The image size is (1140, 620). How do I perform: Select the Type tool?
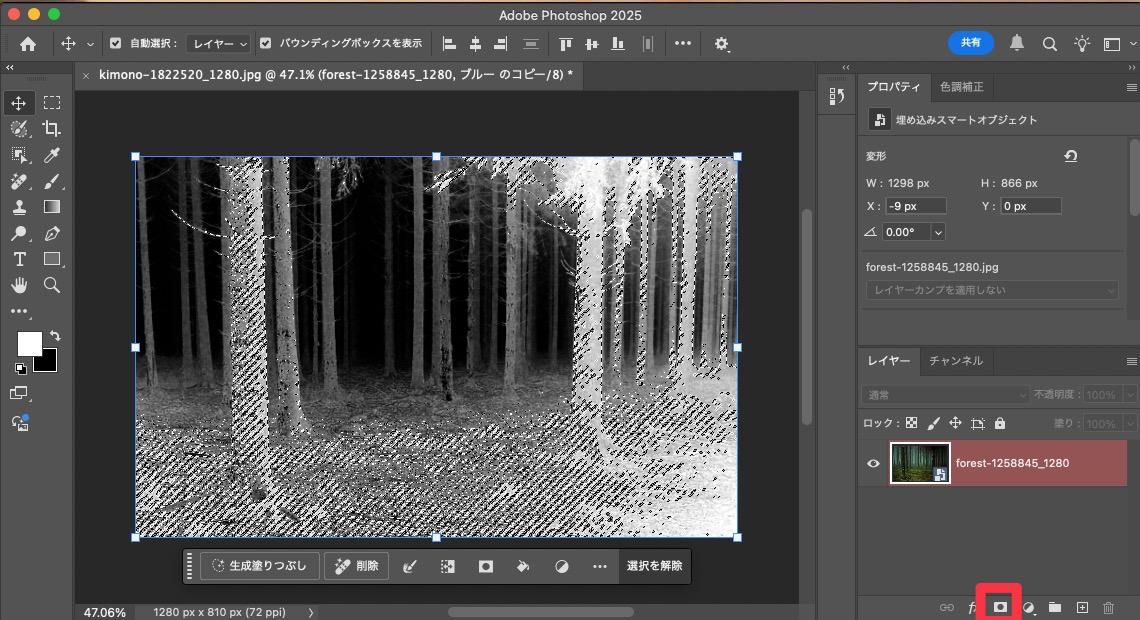[19, 259]
